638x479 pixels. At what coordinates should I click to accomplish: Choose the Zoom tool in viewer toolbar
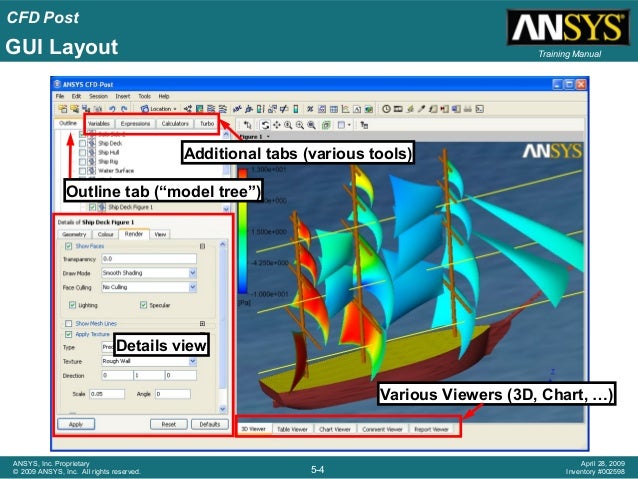point(288,125)
